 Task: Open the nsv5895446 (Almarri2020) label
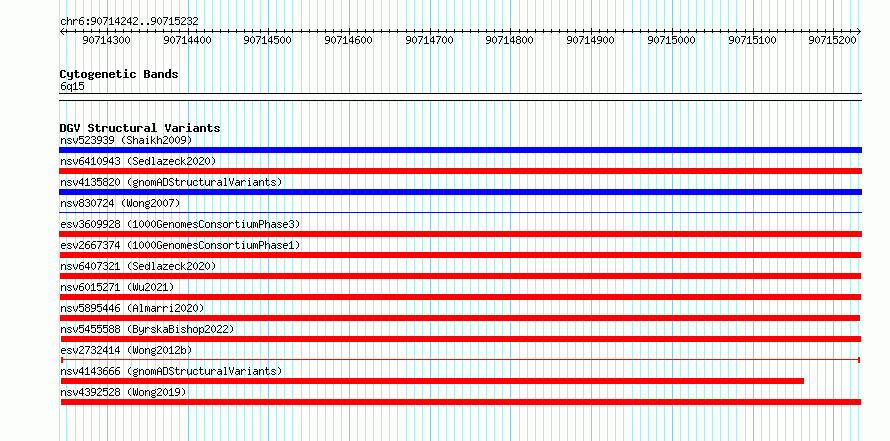point(132,308)
